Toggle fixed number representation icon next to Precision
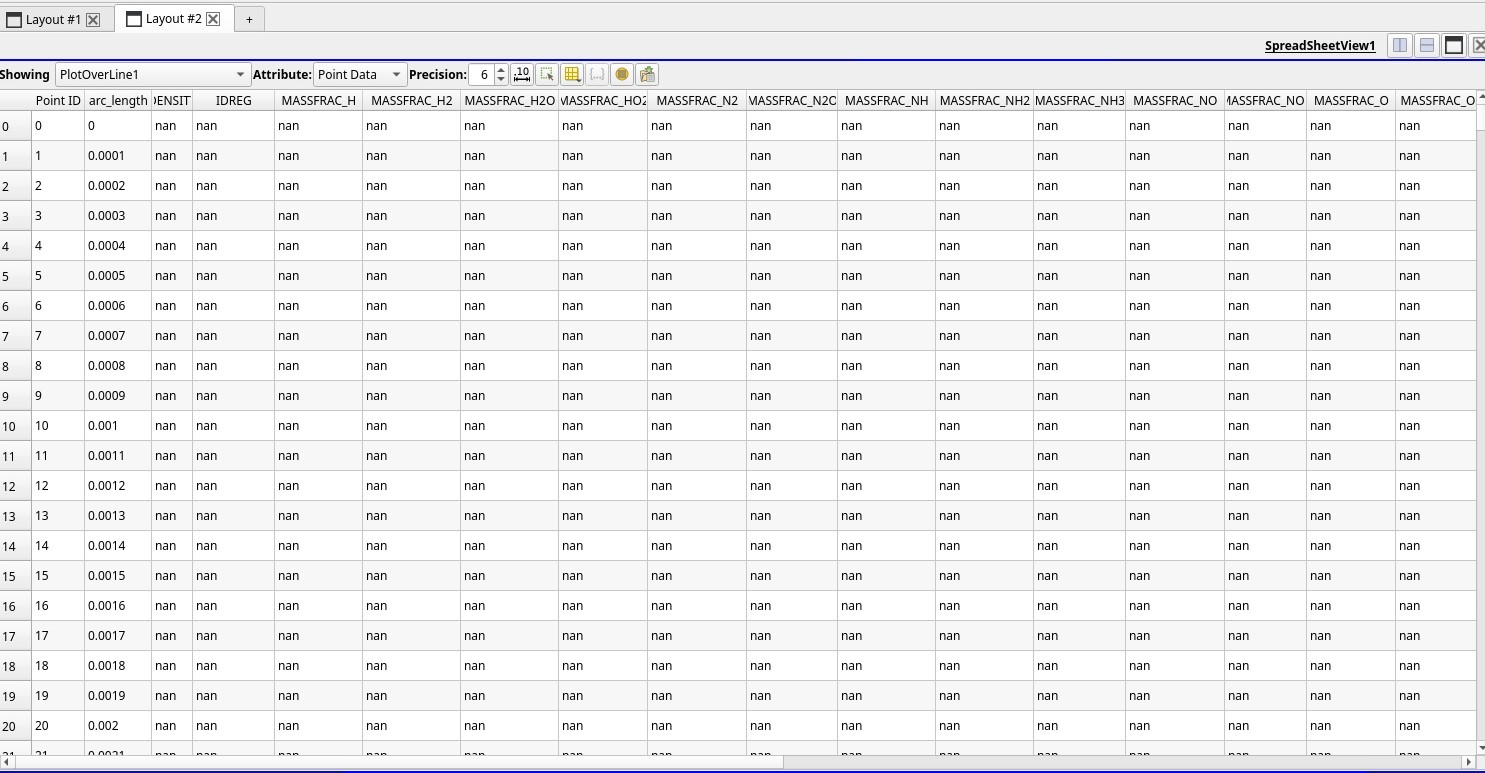Viewport: 1485px width, 773px height. pos(522,74)
